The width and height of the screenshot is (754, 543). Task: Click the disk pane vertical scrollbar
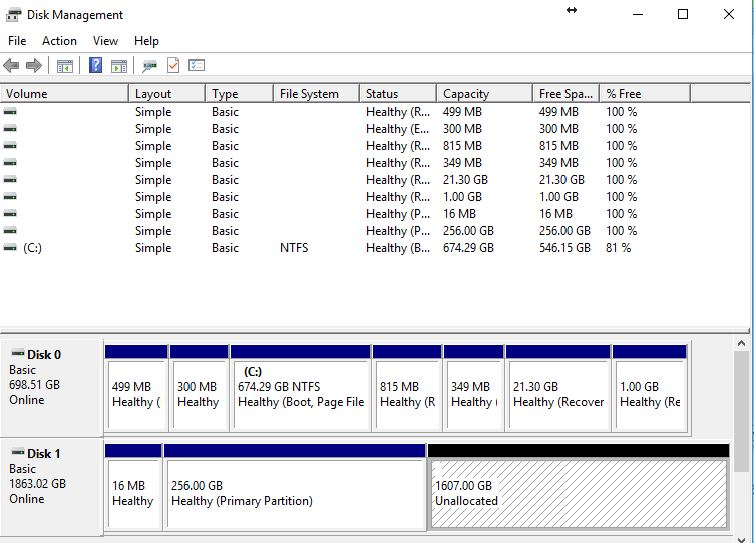coord(741,410)
